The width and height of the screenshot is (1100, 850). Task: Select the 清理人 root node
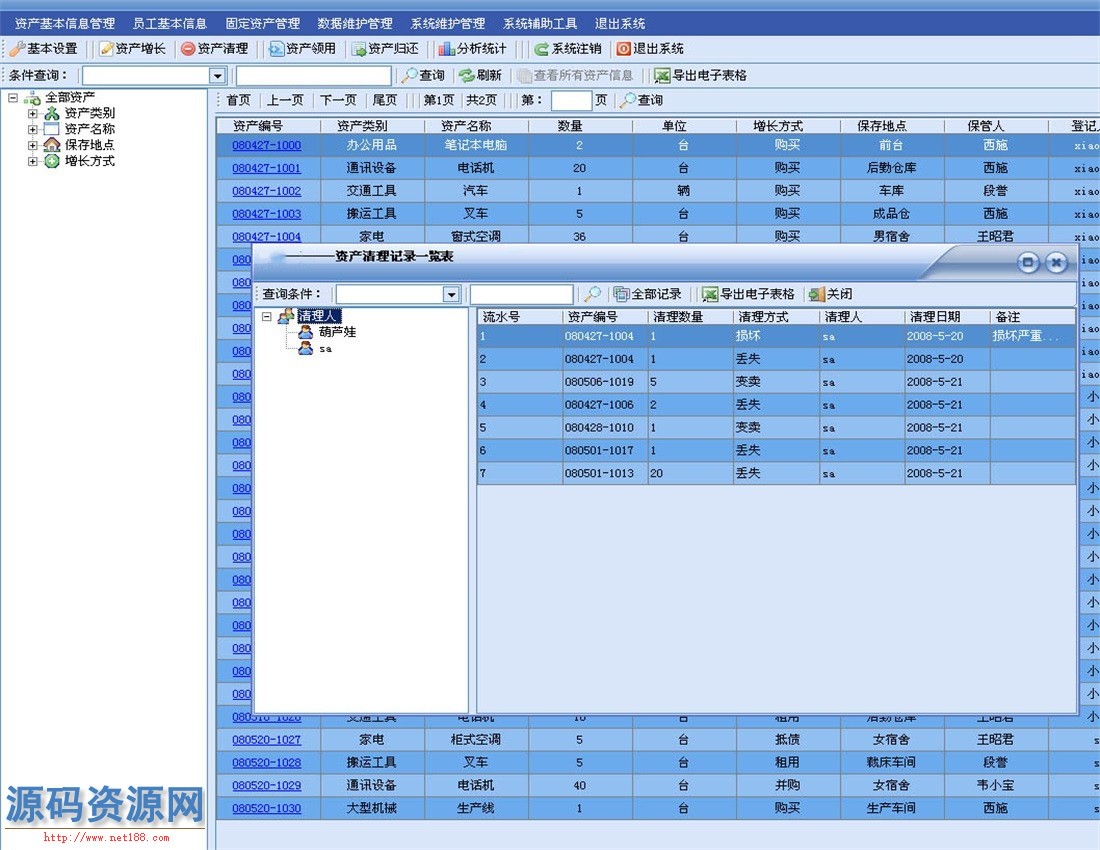[318, 316]
